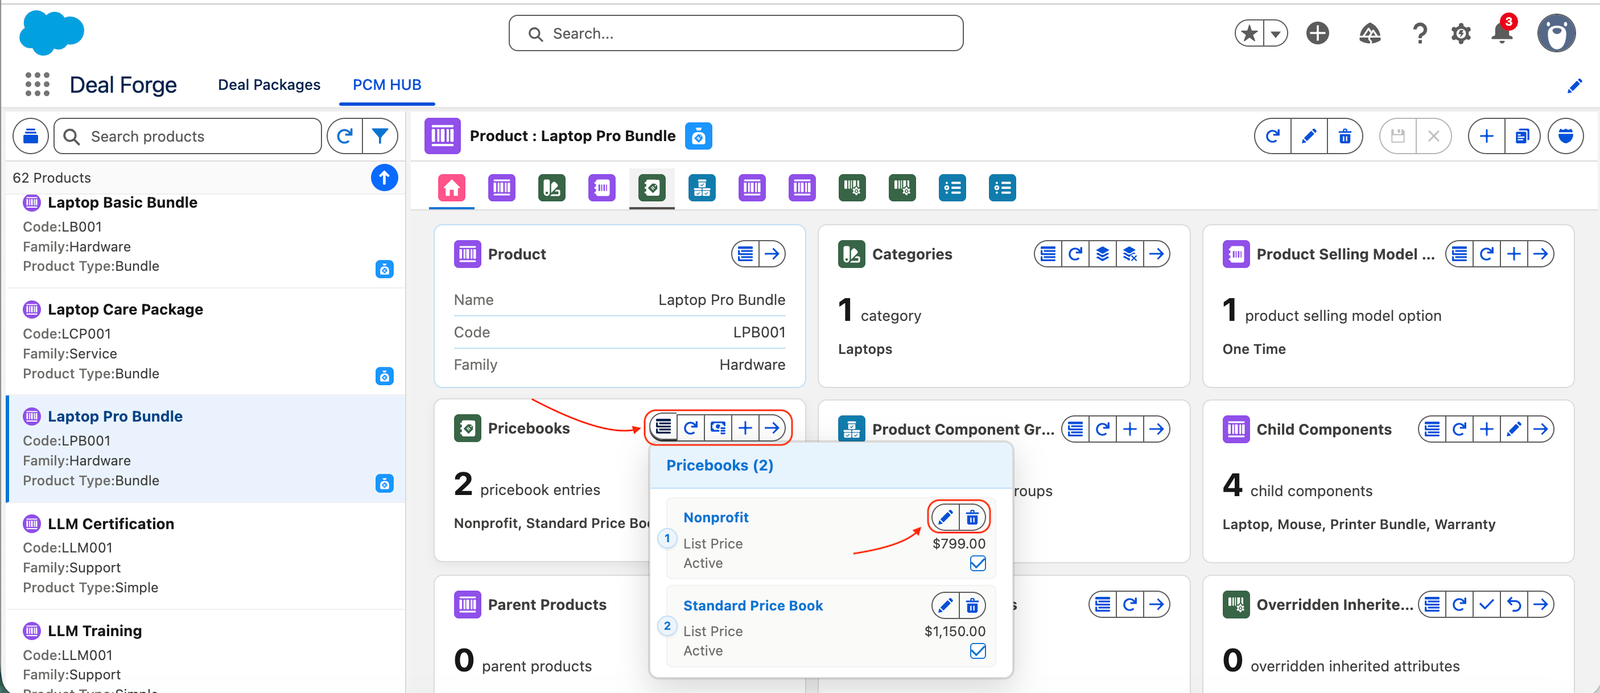Open the Standard Price Book link
The height and width of the screenshot is (693, 1600).
click(753, 606)
